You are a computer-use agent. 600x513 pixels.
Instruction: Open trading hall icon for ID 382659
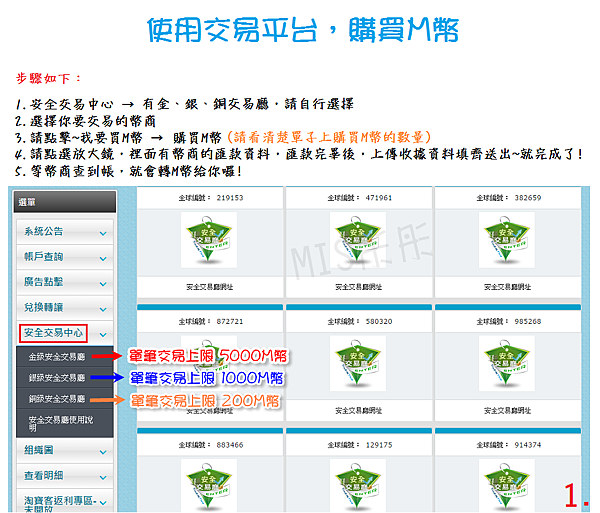tap(507, 240)
